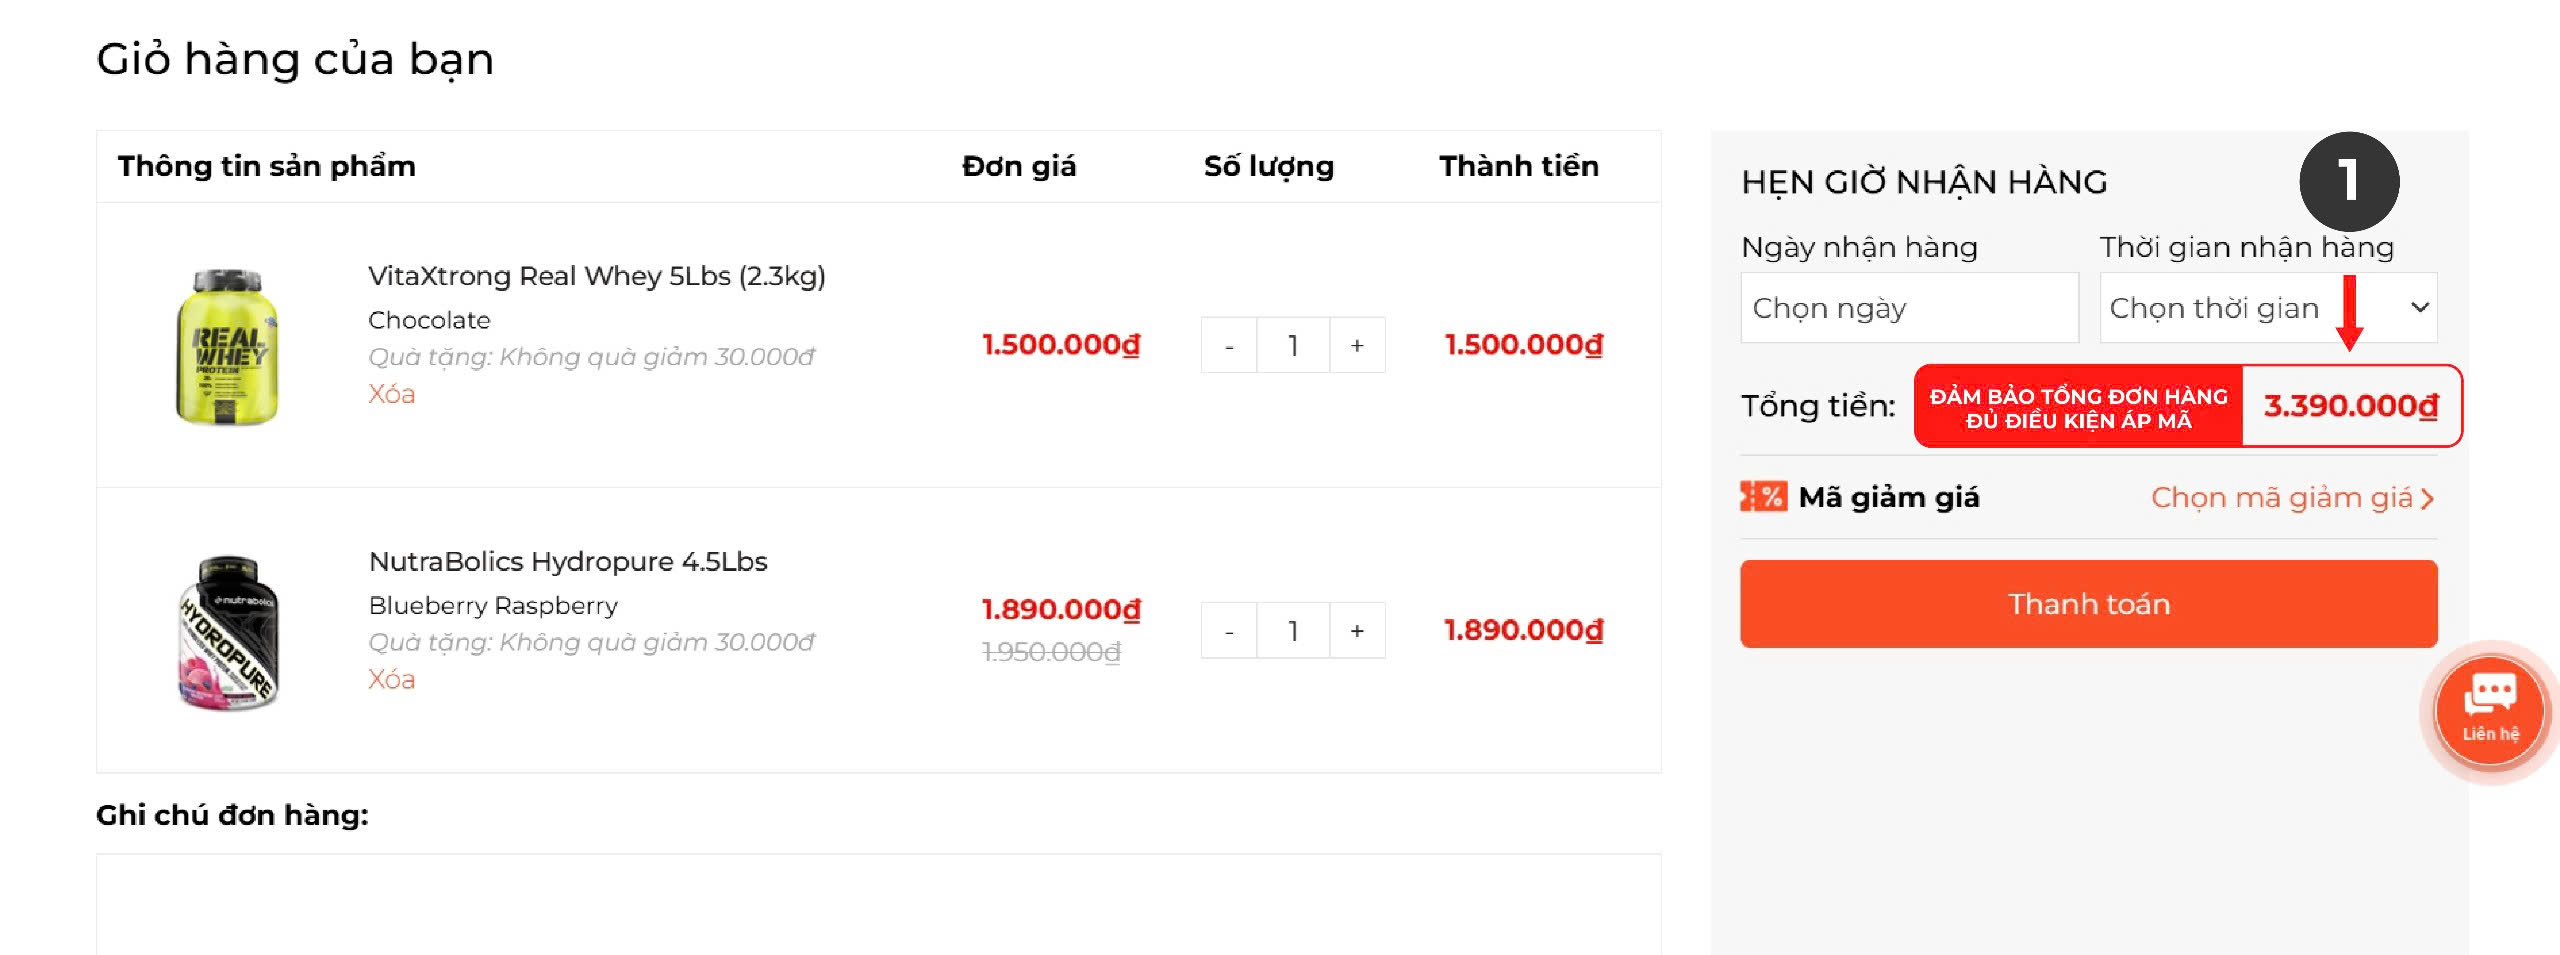Click the NutraBolics Hydropure product image
Viewport: 2560px width, 955px height.
(228, 632)
